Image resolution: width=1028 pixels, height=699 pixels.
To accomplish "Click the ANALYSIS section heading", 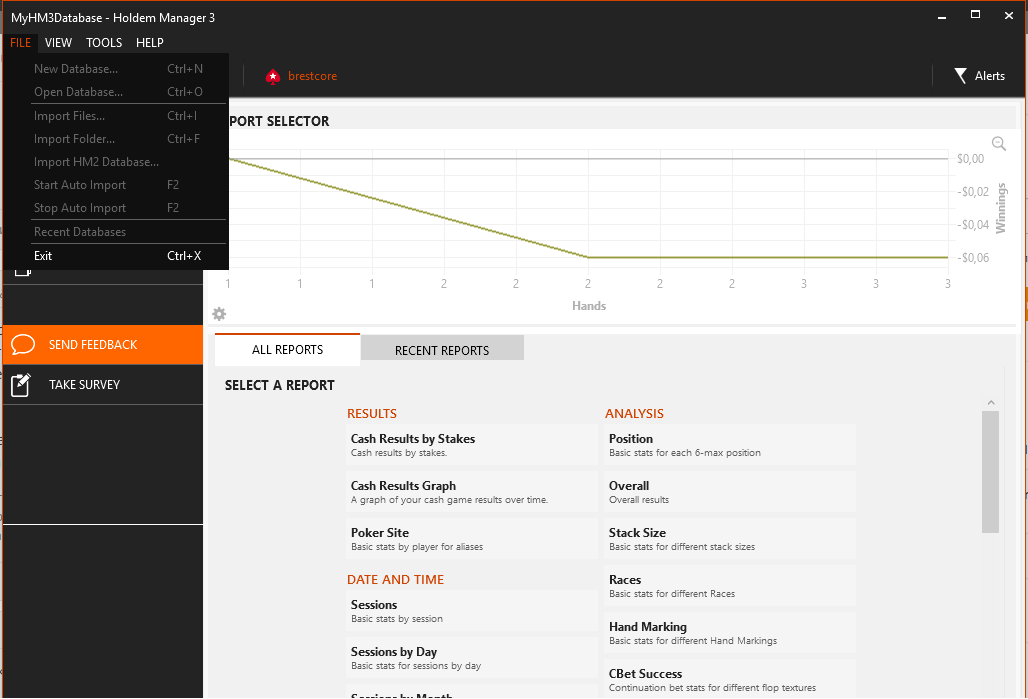I will (634, 414).
